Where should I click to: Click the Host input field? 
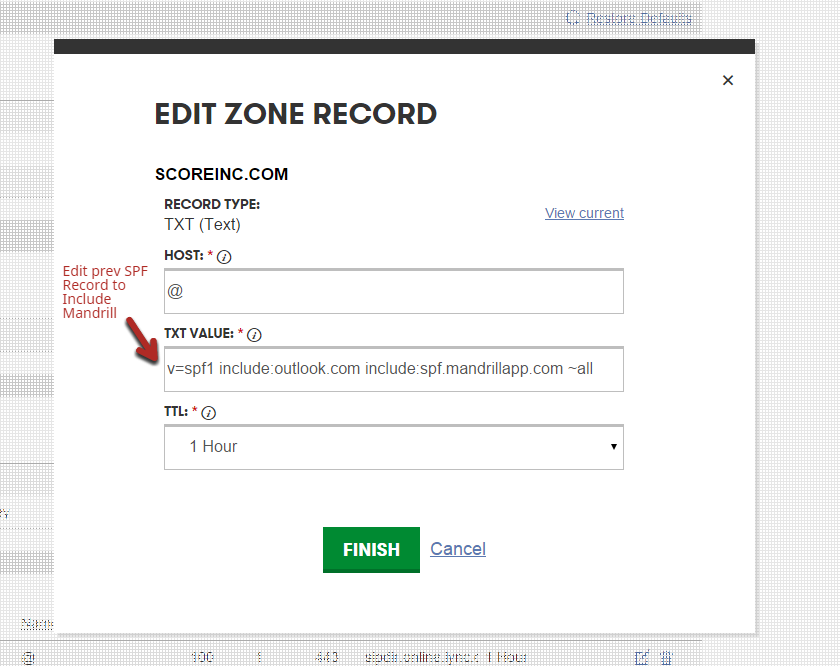tap(394, 291)
